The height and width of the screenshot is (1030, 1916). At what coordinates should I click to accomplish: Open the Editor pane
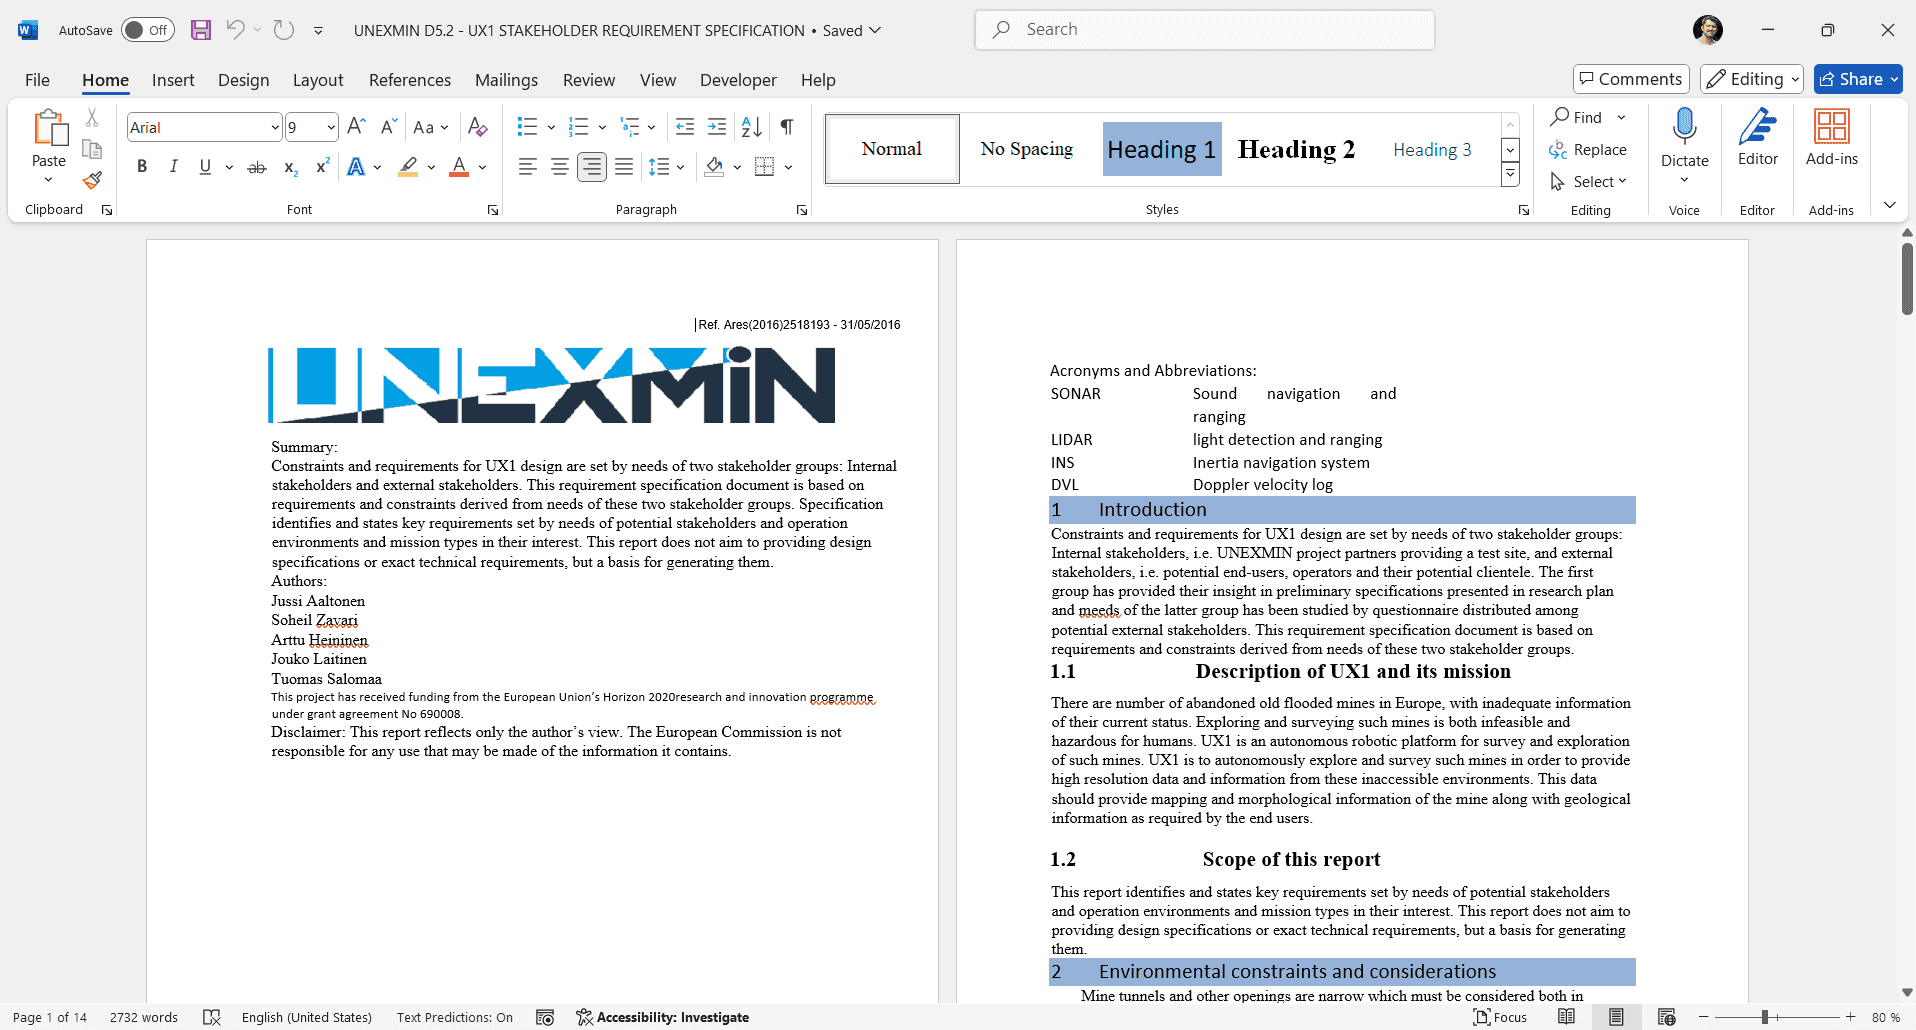pos(1758,138)
